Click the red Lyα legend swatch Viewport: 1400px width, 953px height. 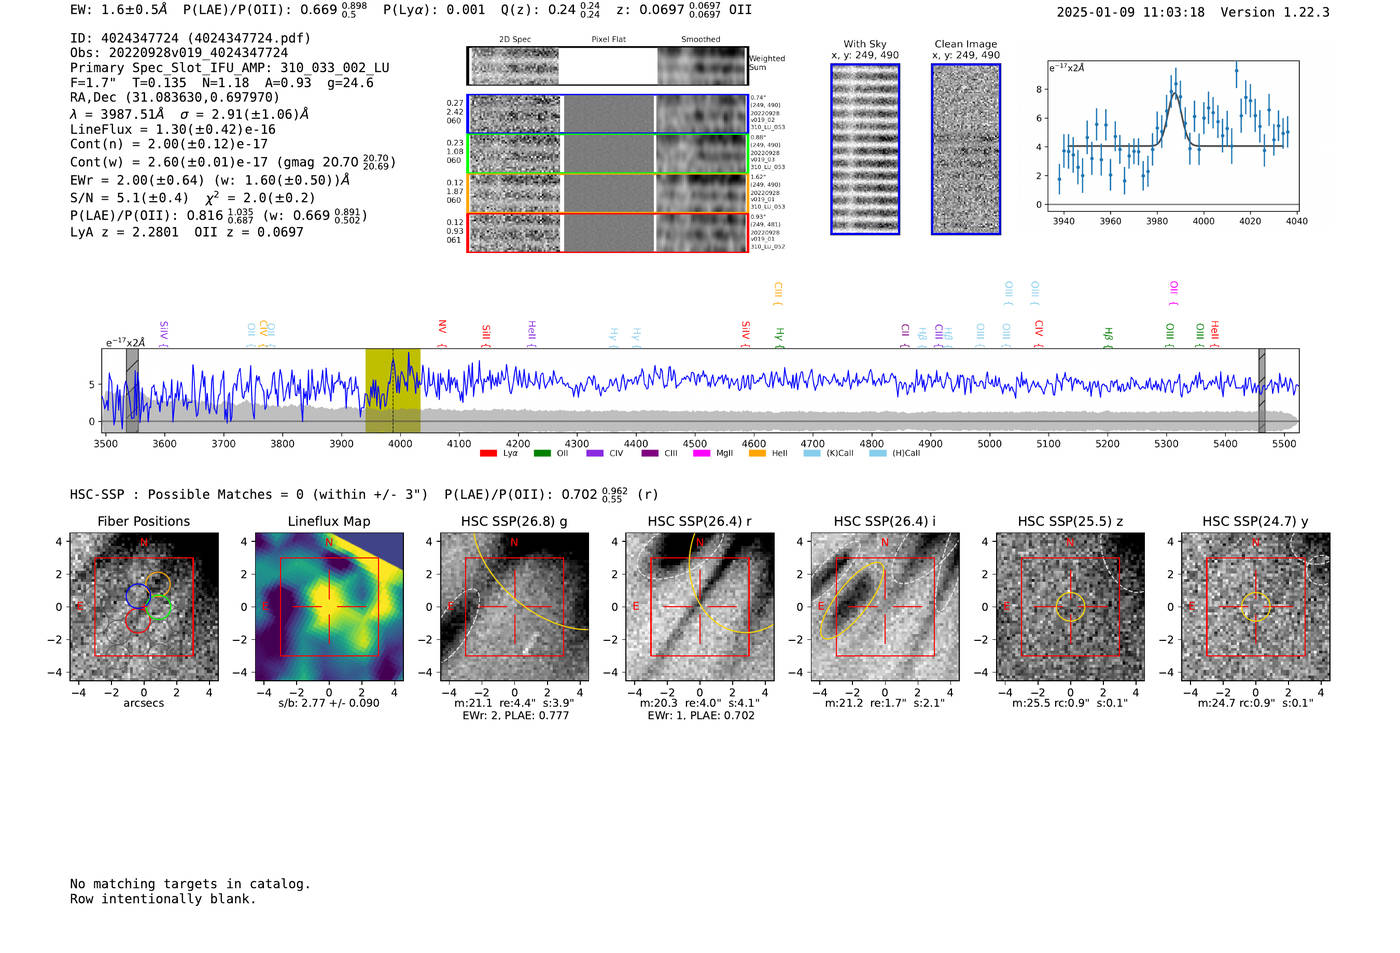[488, 453]
